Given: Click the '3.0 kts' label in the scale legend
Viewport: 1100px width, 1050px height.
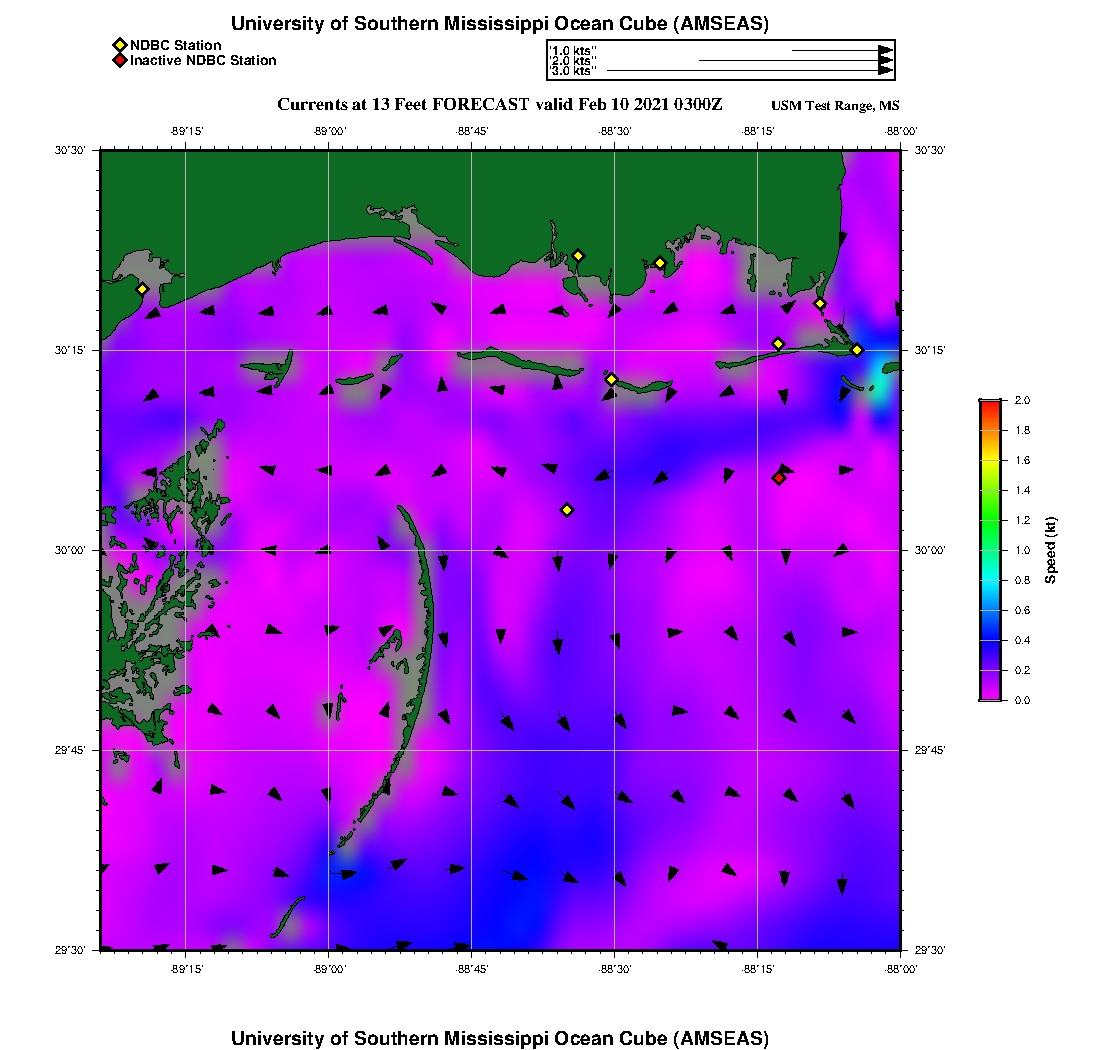Looking at the screenshot, I should tap(574, 71).
